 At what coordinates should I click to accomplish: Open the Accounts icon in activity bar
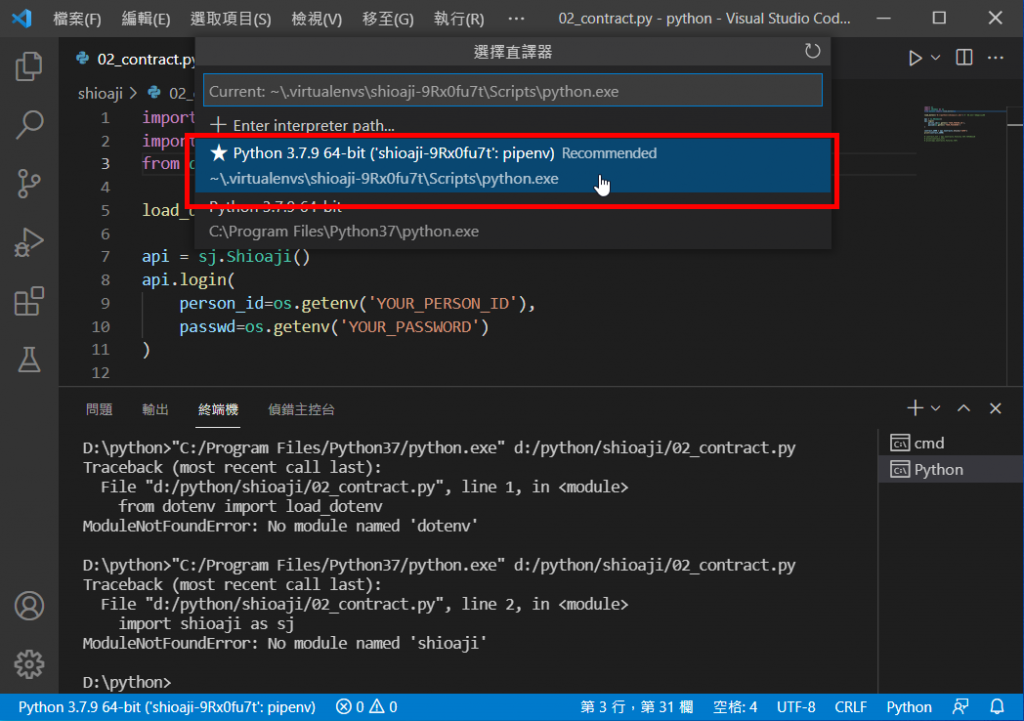(x=29, y=606)
